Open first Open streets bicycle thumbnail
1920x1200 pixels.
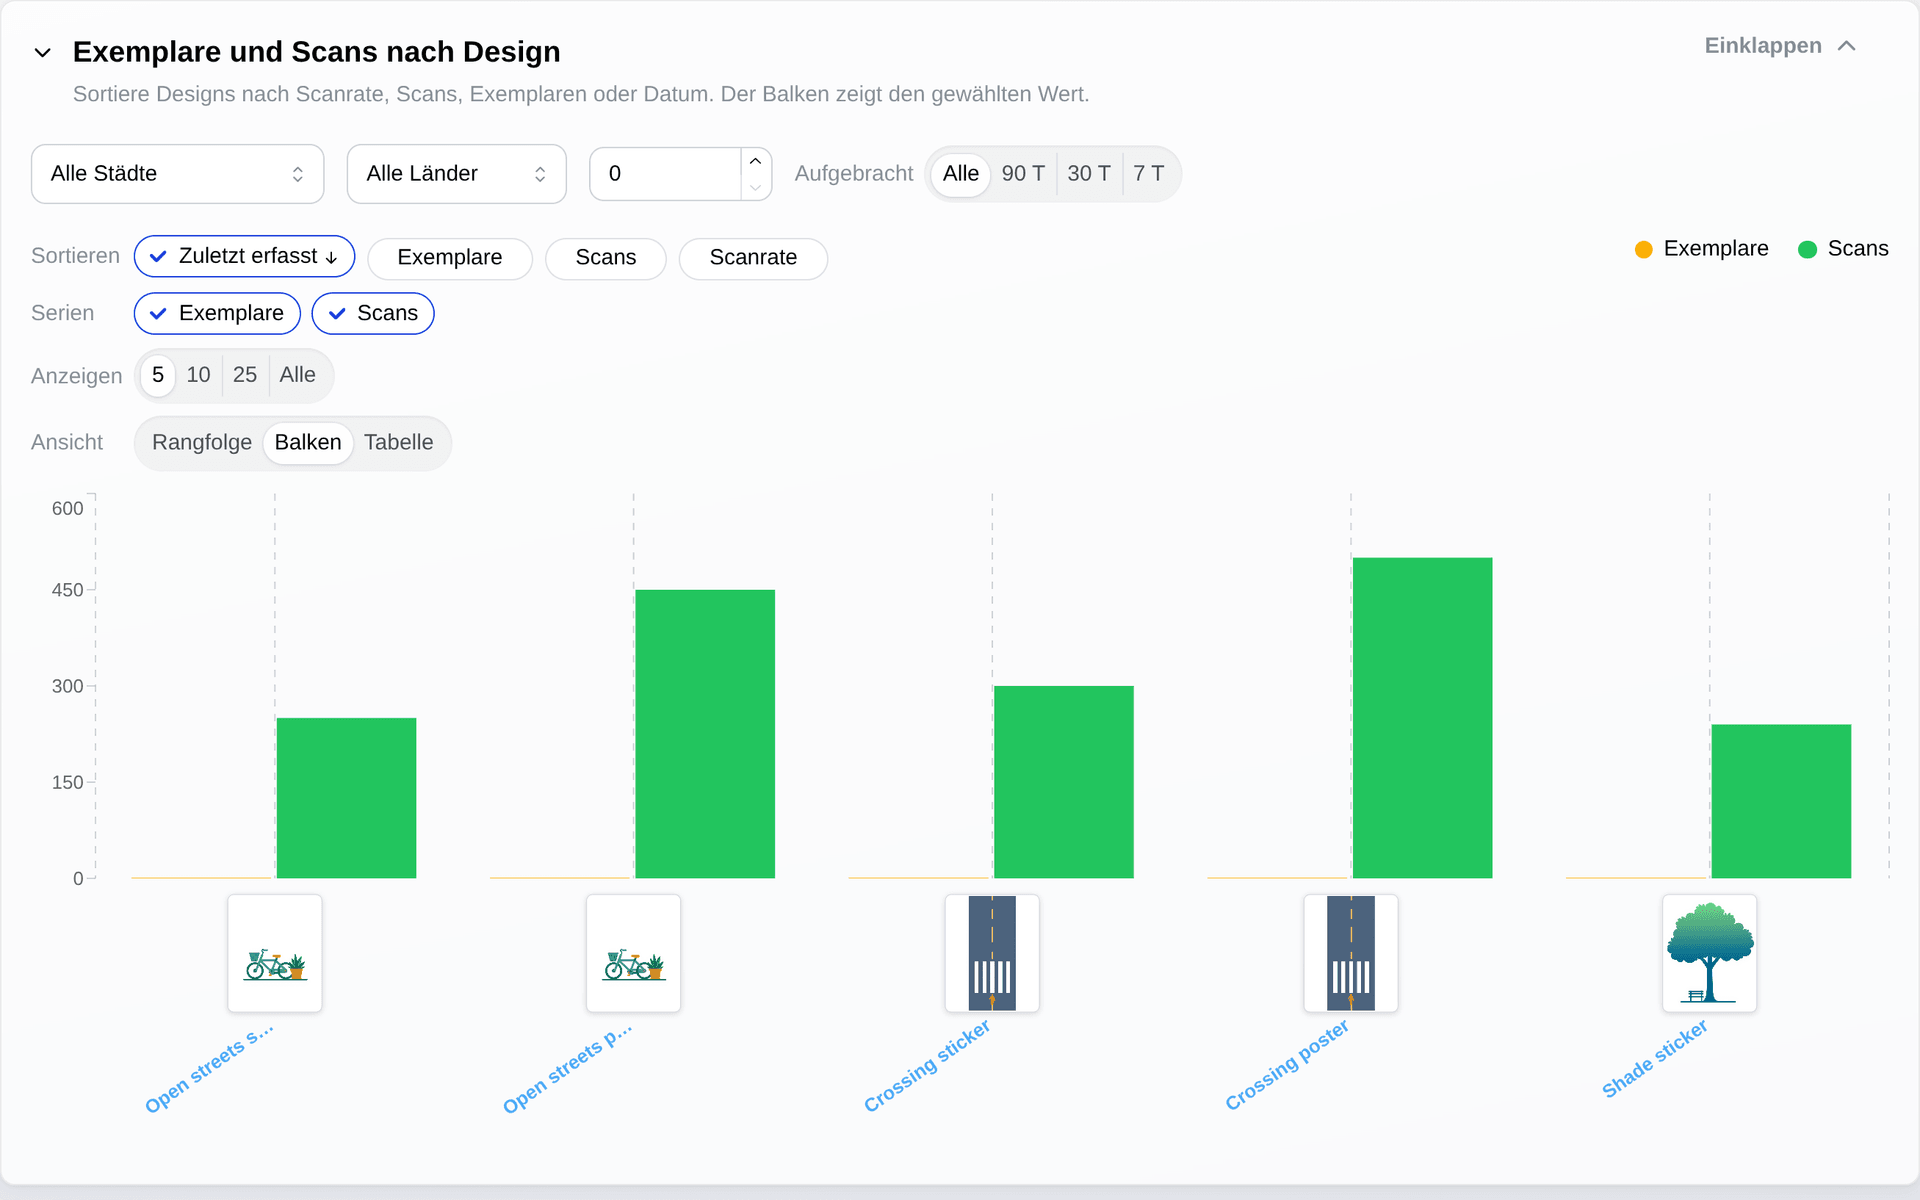click(x=275, y=953)
